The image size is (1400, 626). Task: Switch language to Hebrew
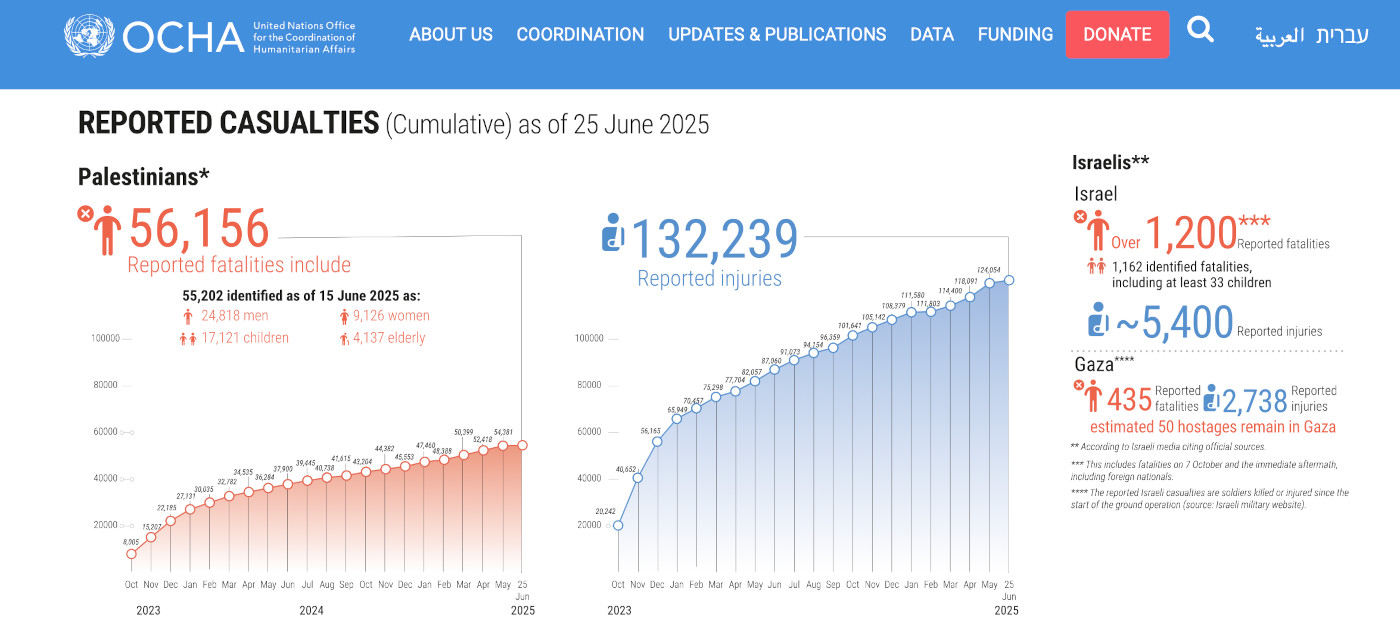1342,36
